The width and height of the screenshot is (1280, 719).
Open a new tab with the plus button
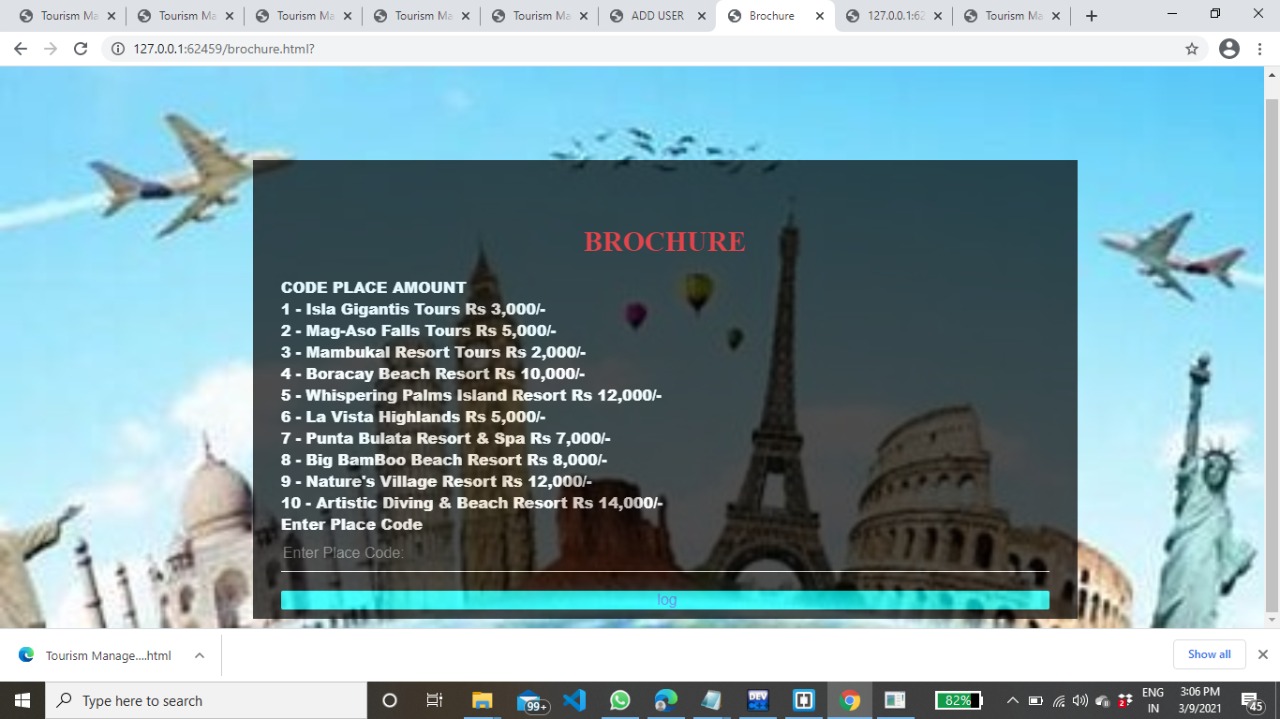pos(1091,16)
